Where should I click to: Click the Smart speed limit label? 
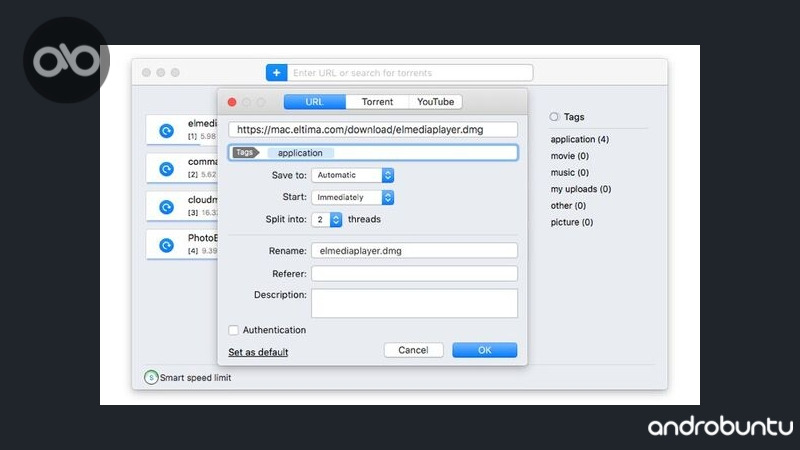click(195, 378)
